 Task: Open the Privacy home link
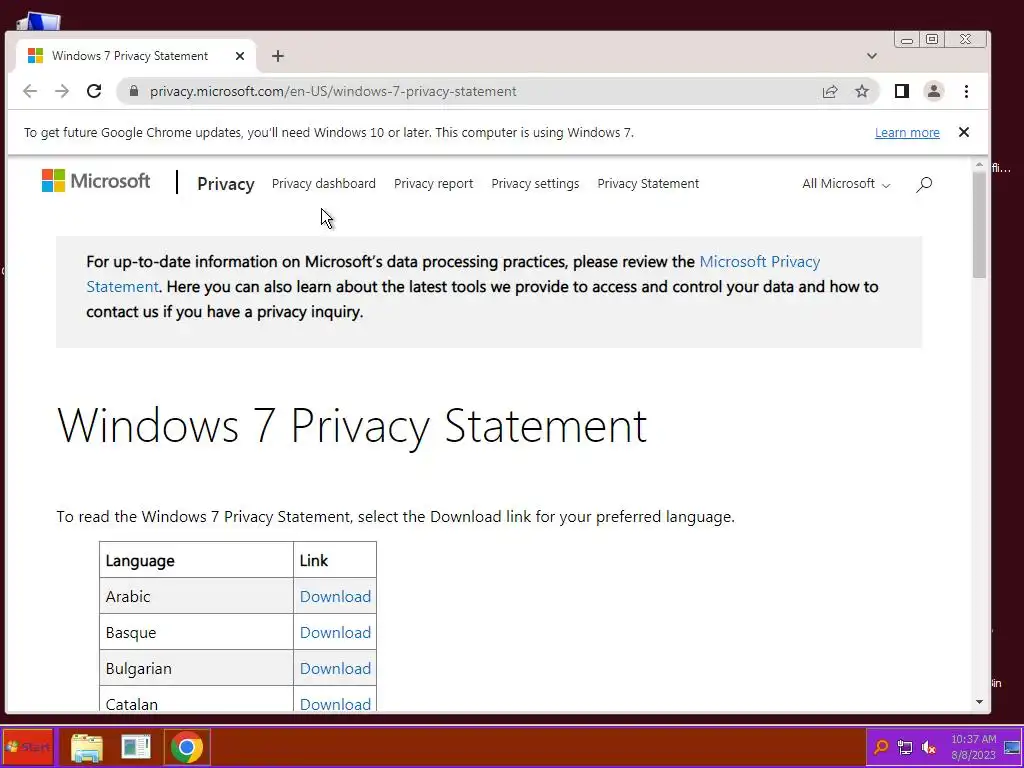[x=226, y=184]
